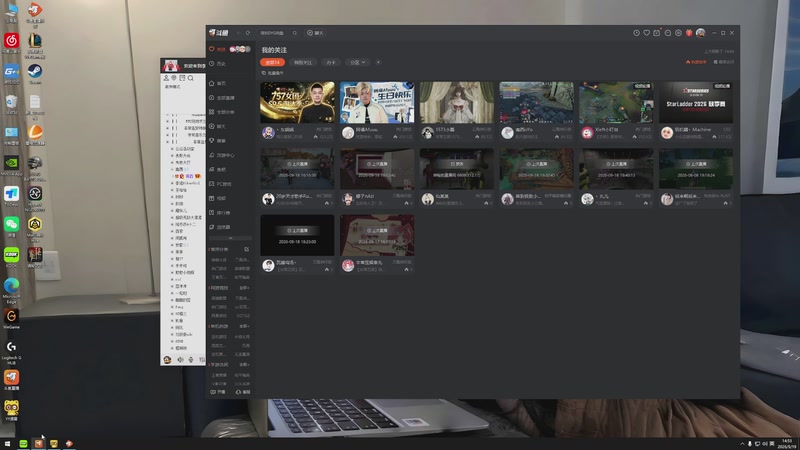Select the 特别关注 filter tab
The width and height of the screenshot is (800, 450).
(303, 62)
